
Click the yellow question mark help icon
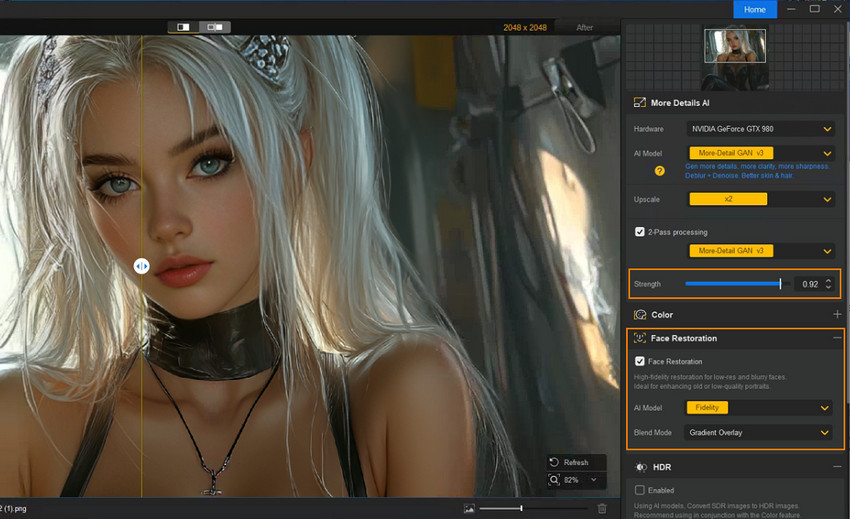[659, 171]
